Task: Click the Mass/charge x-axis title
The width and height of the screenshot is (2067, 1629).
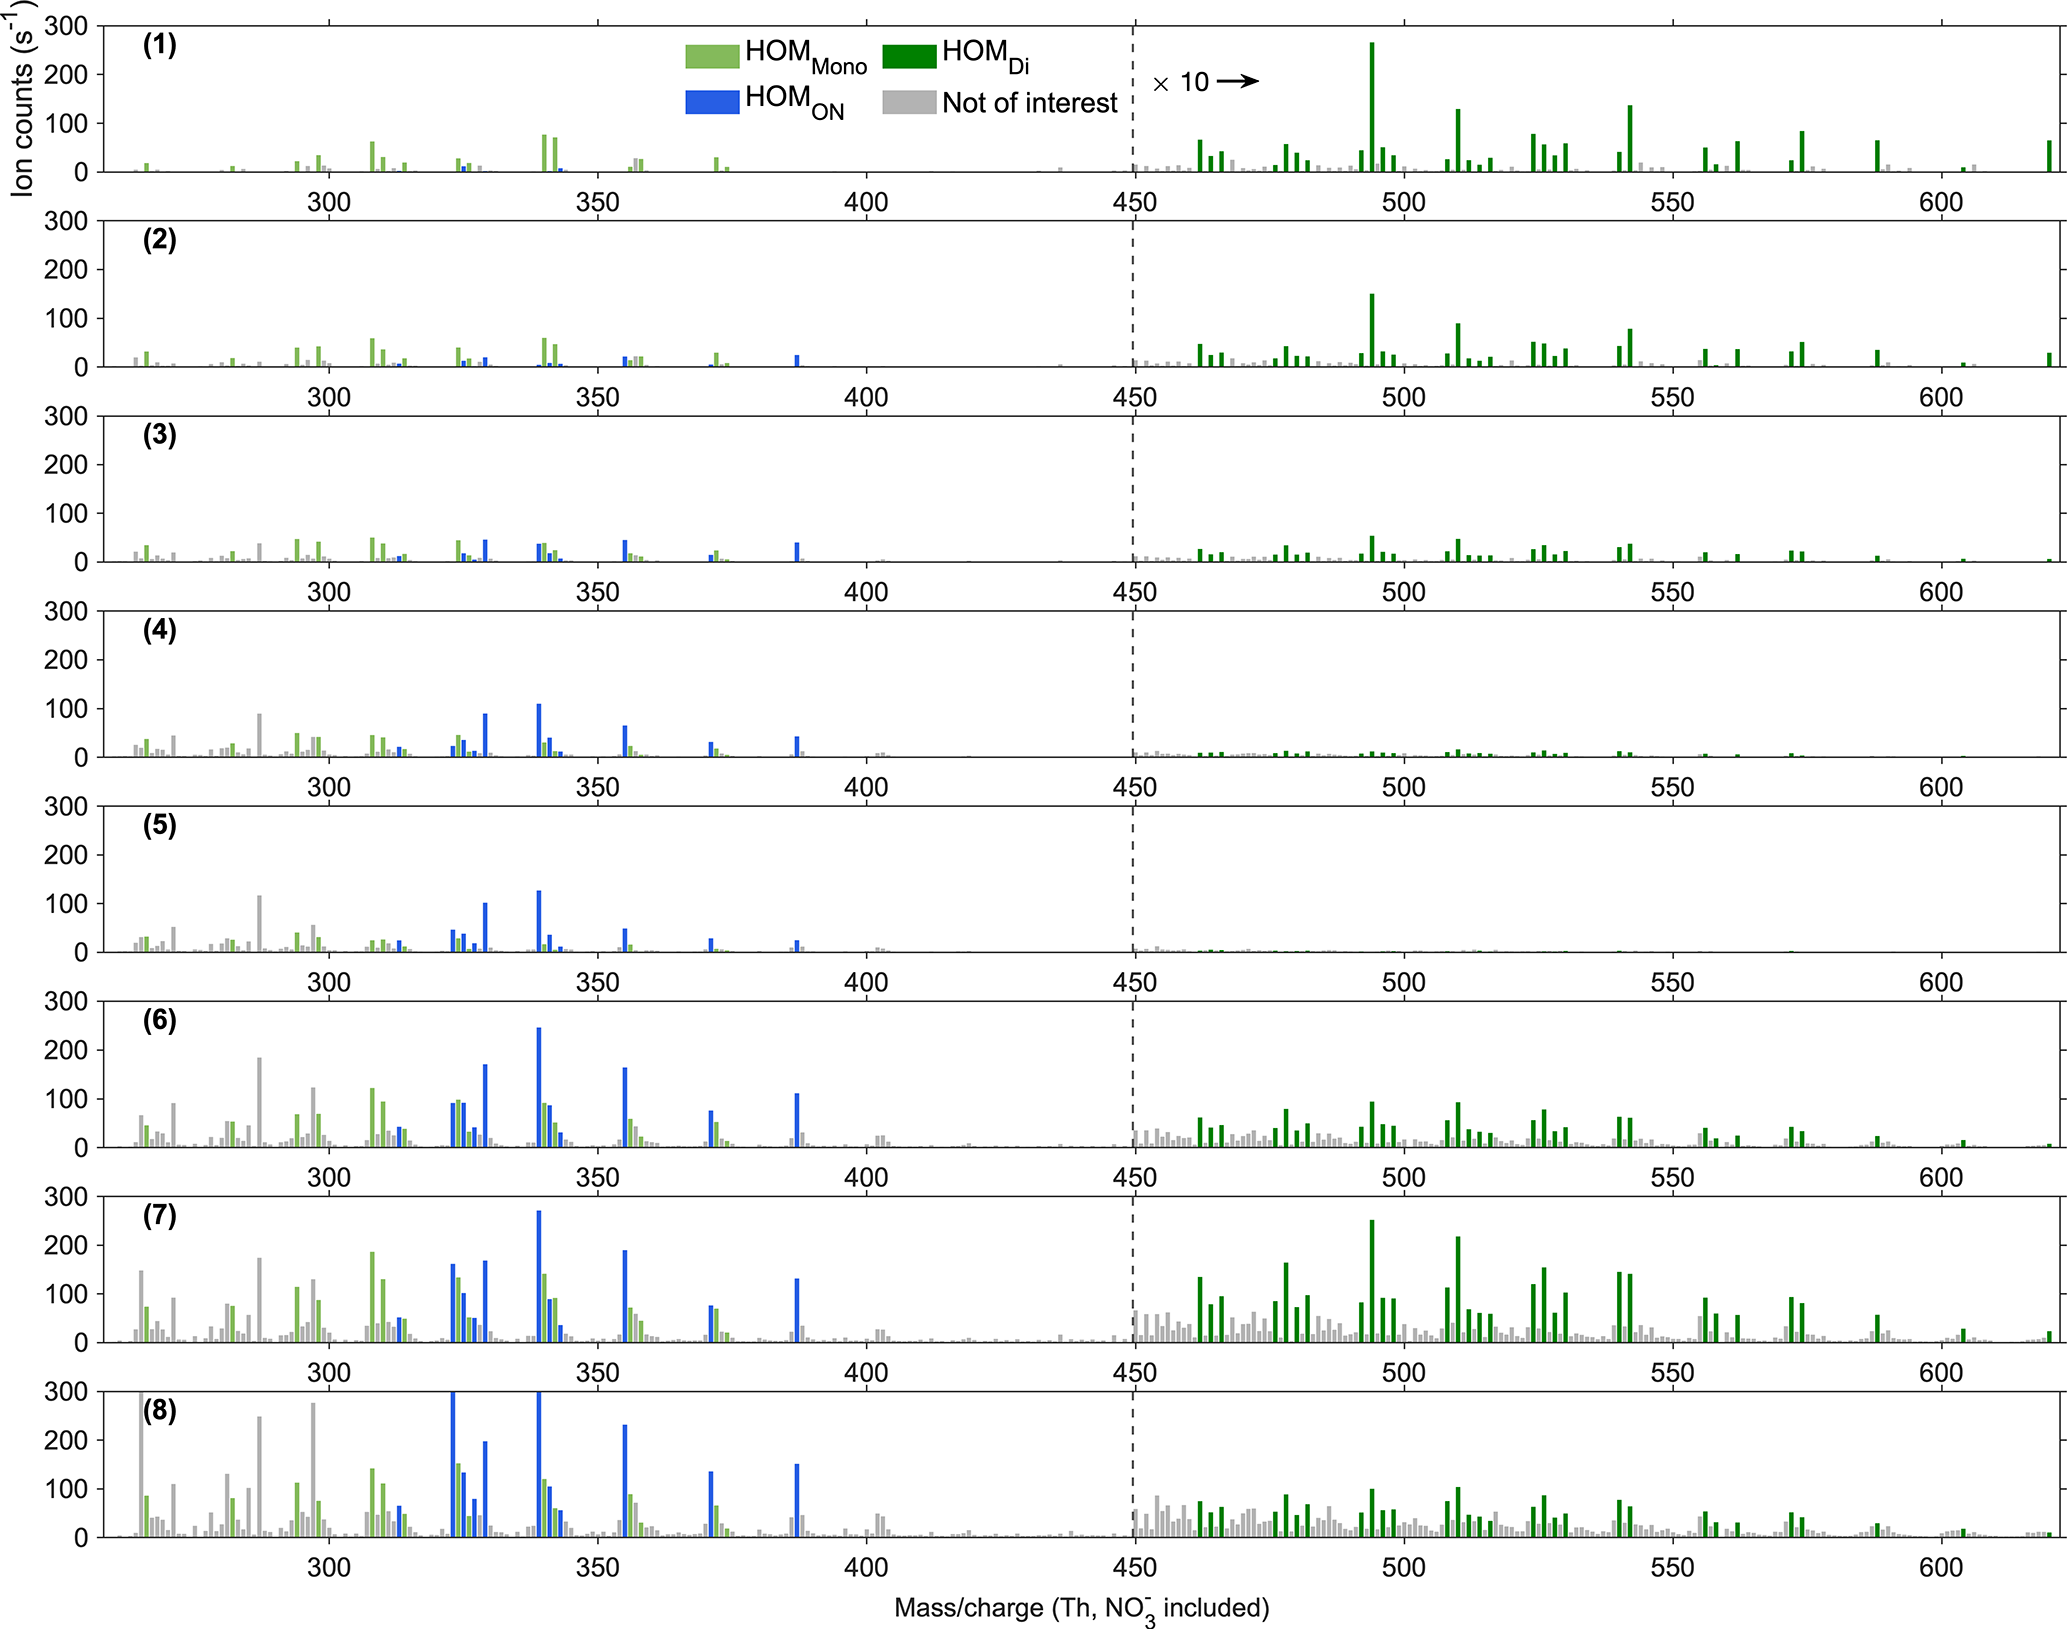Action: tap(1081, 1608)
